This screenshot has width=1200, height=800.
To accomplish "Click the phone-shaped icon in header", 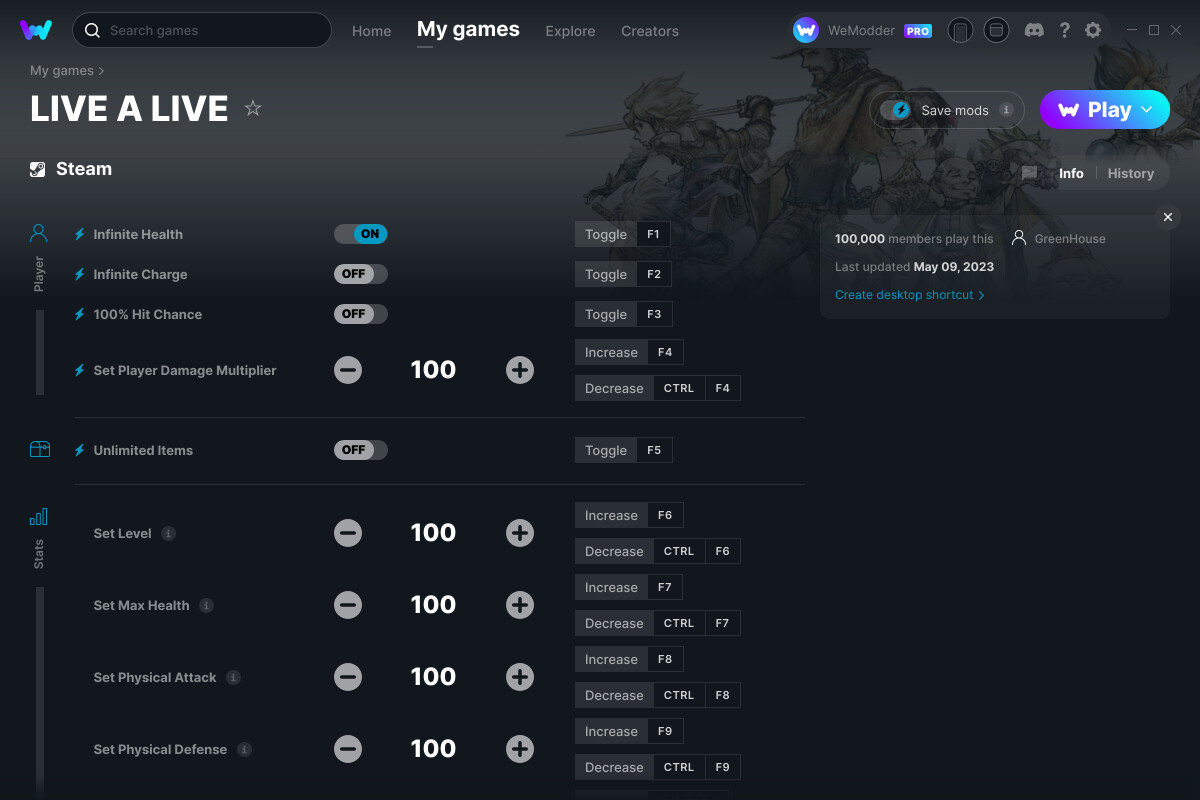I will point(960,30).
